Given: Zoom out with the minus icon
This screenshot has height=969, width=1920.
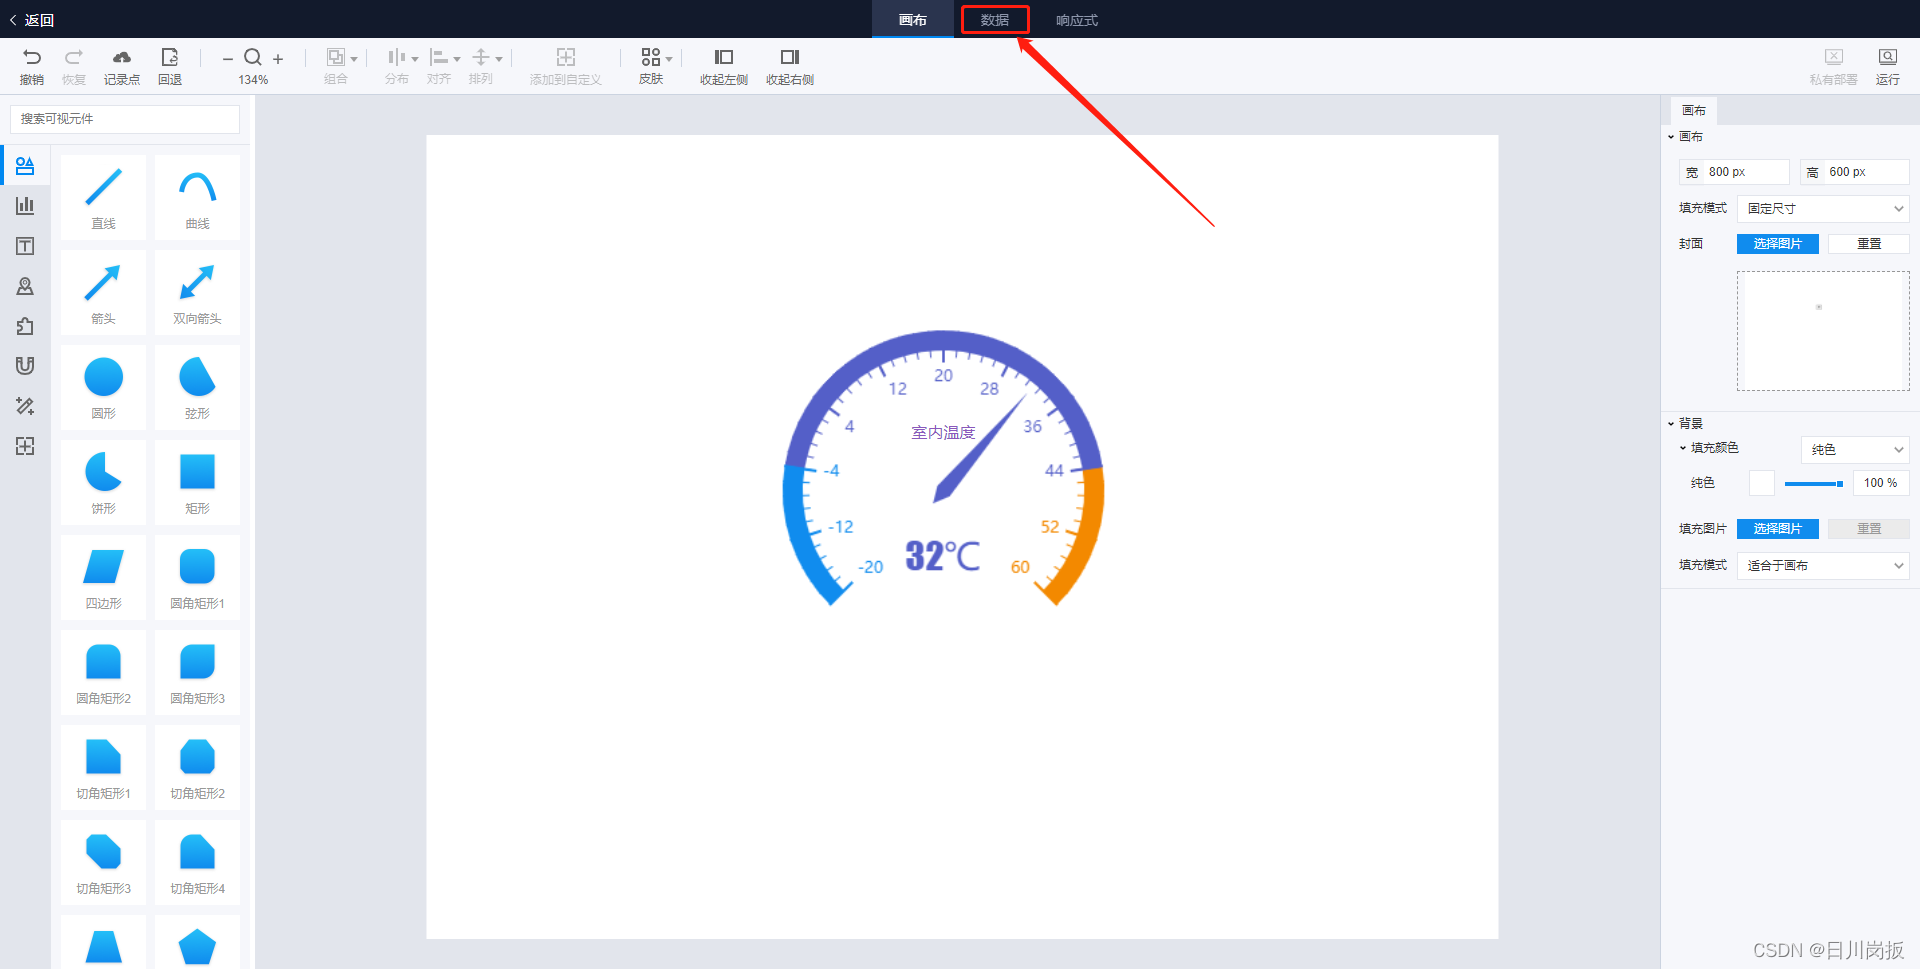Looking at the screenshot, I should coord(228,59).
